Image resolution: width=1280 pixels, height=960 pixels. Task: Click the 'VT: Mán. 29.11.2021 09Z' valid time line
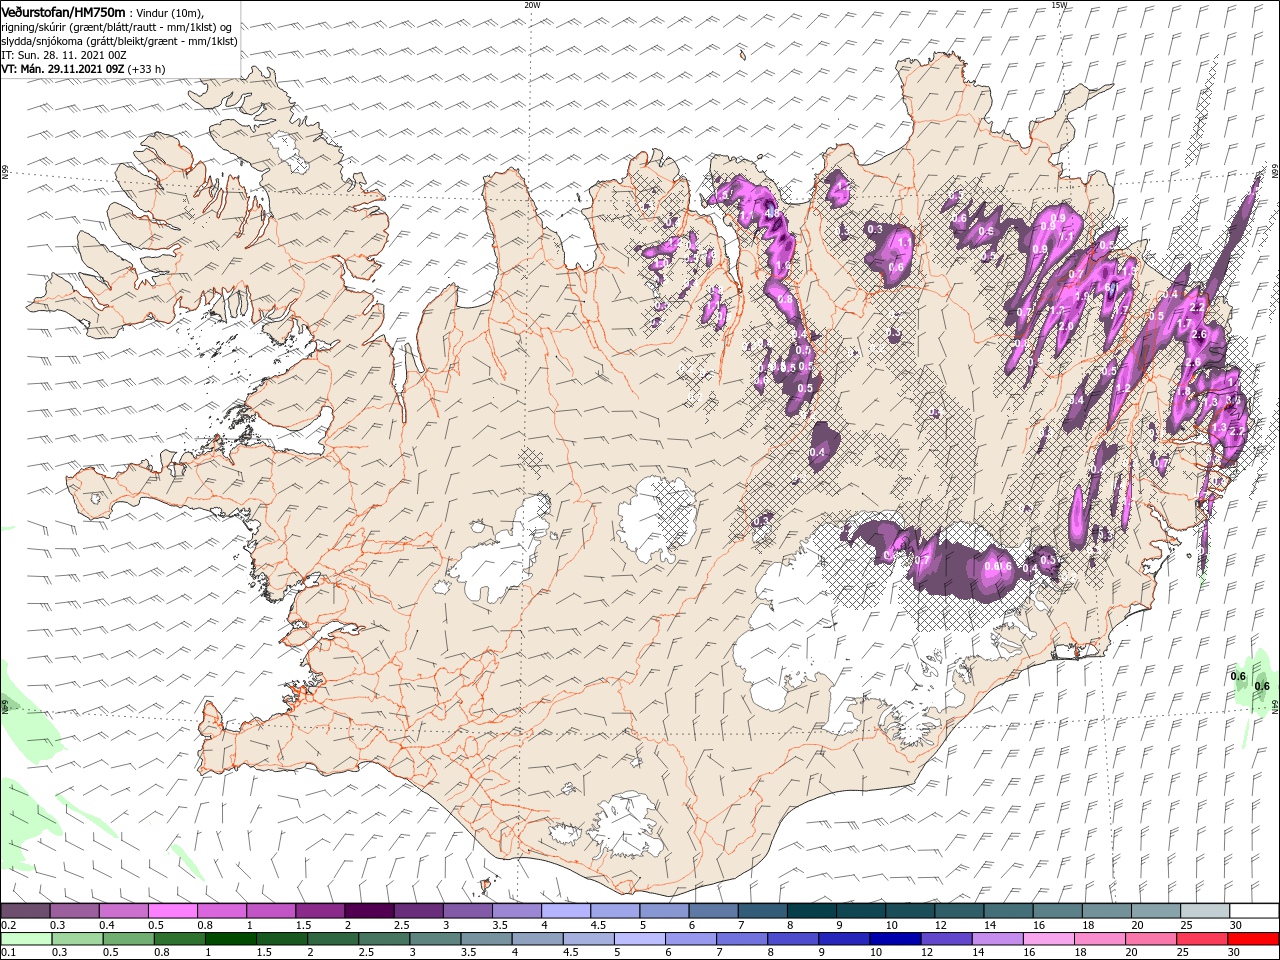pos(63,69)
